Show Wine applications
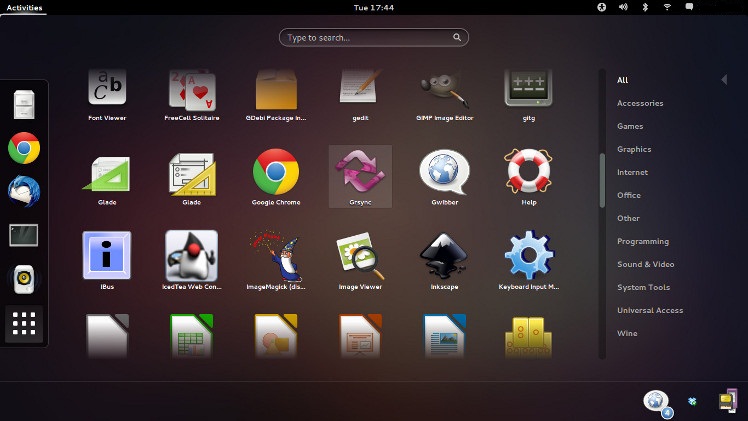 [x=627, y=333]
